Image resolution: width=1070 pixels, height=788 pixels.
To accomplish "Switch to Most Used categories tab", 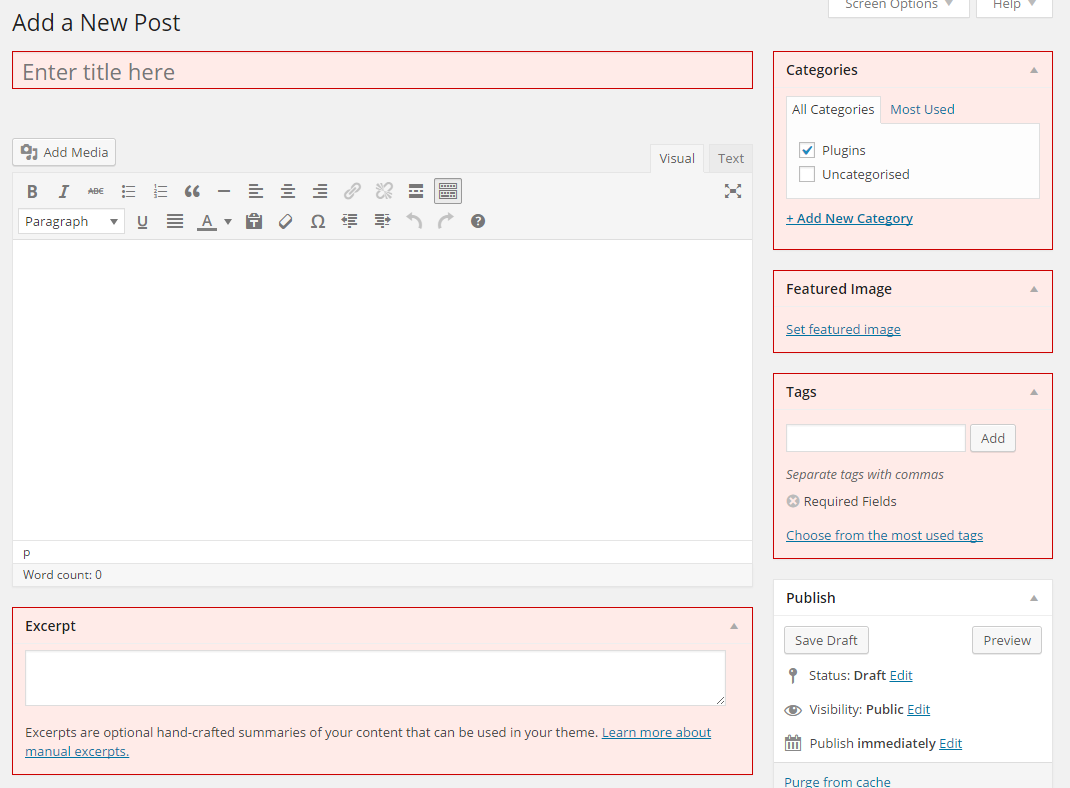I will 922,110.
